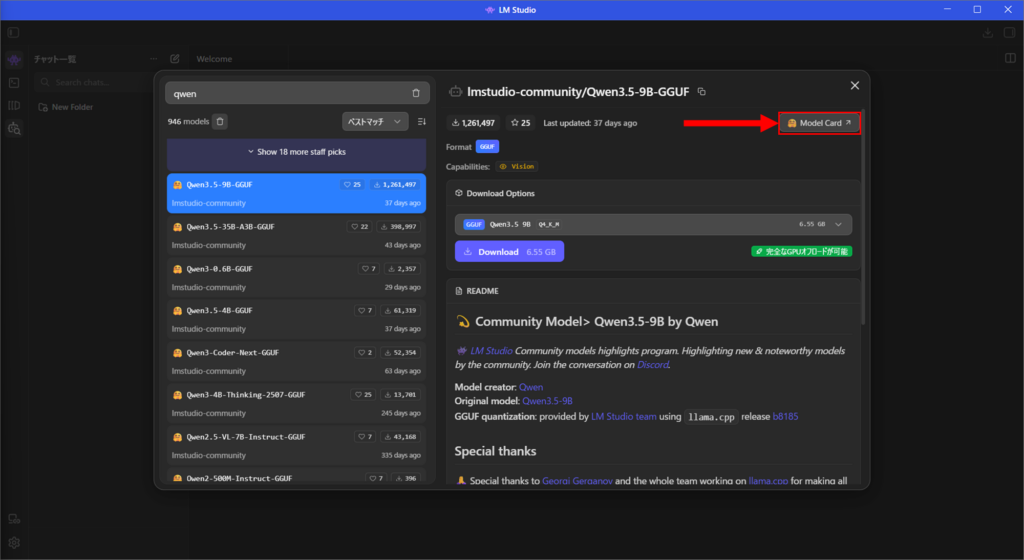
Task: Open the Model Card link
Action: (819, 123)
